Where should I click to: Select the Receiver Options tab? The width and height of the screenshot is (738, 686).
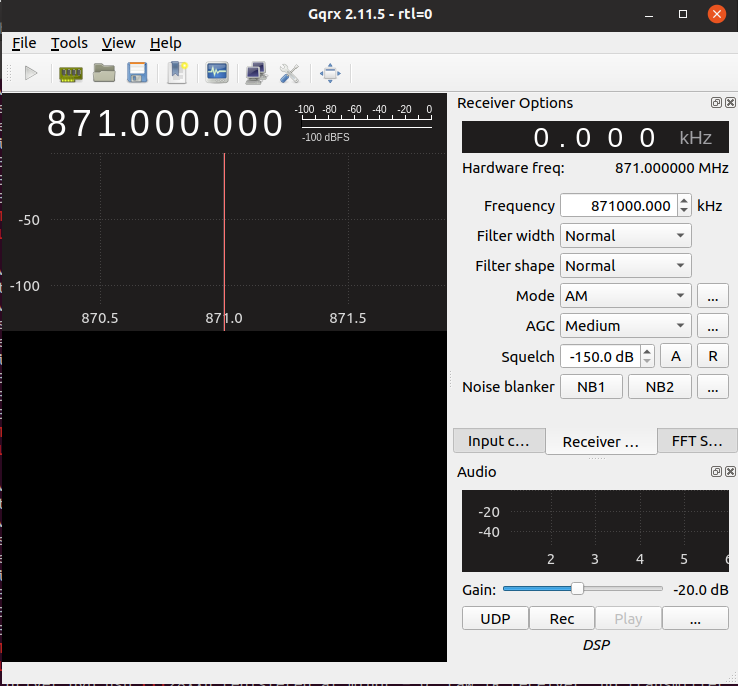[601, 442]
